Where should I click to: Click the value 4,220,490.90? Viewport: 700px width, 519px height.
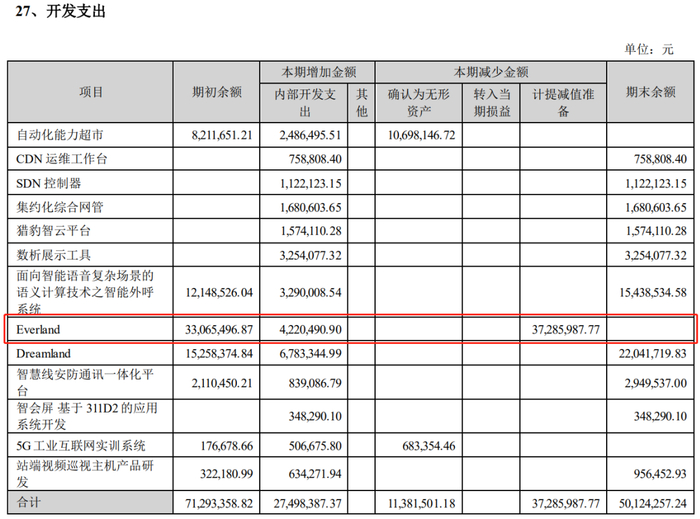point(311,330)
